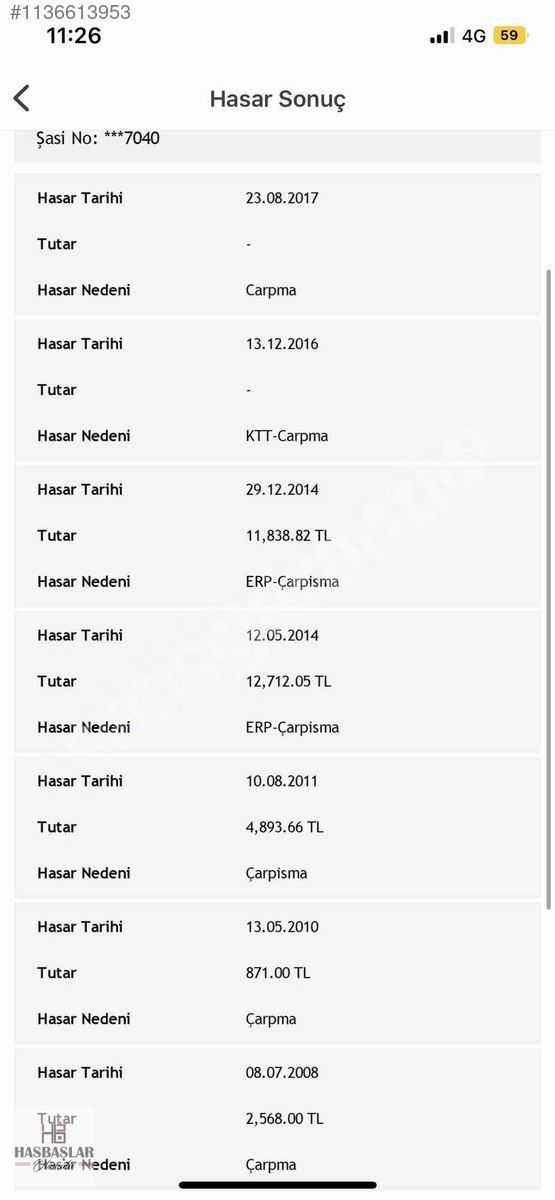Select the 10.08.2011 damage record
The width and height of the screenshot is (555, 1200).
click(x=277, y=828)
